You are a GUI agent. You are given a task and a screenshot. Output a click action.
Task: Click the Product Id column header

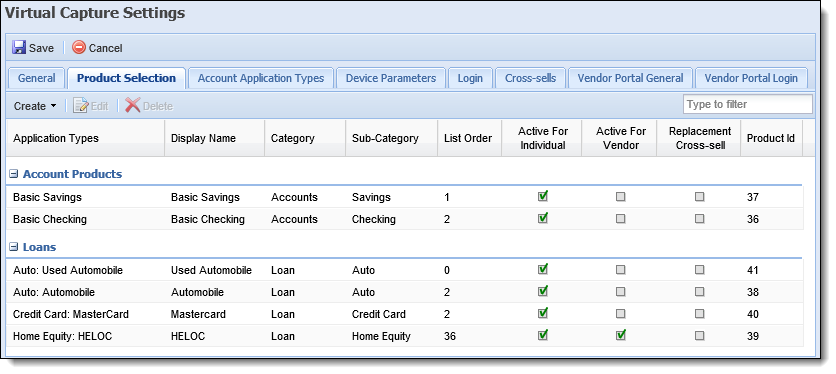(x=771, y=138)
